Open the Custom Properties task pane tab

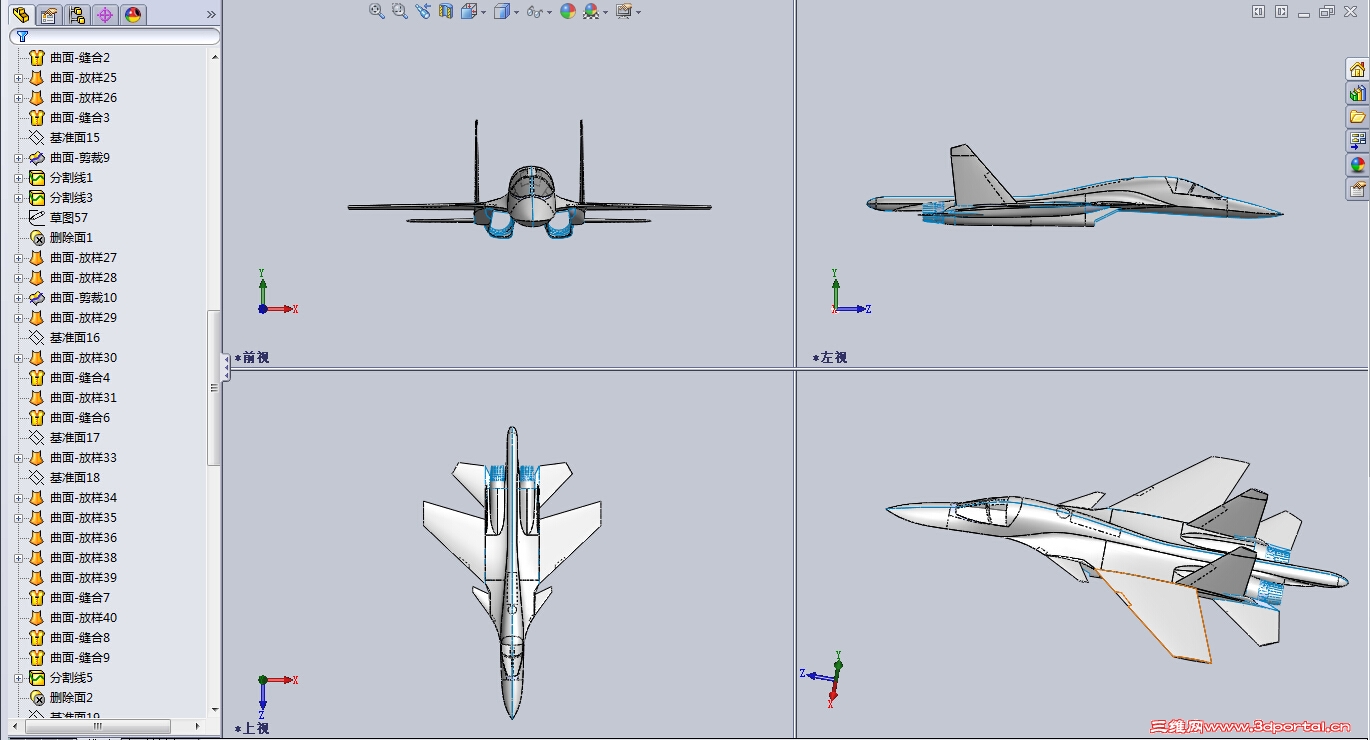click(1357, 189)
